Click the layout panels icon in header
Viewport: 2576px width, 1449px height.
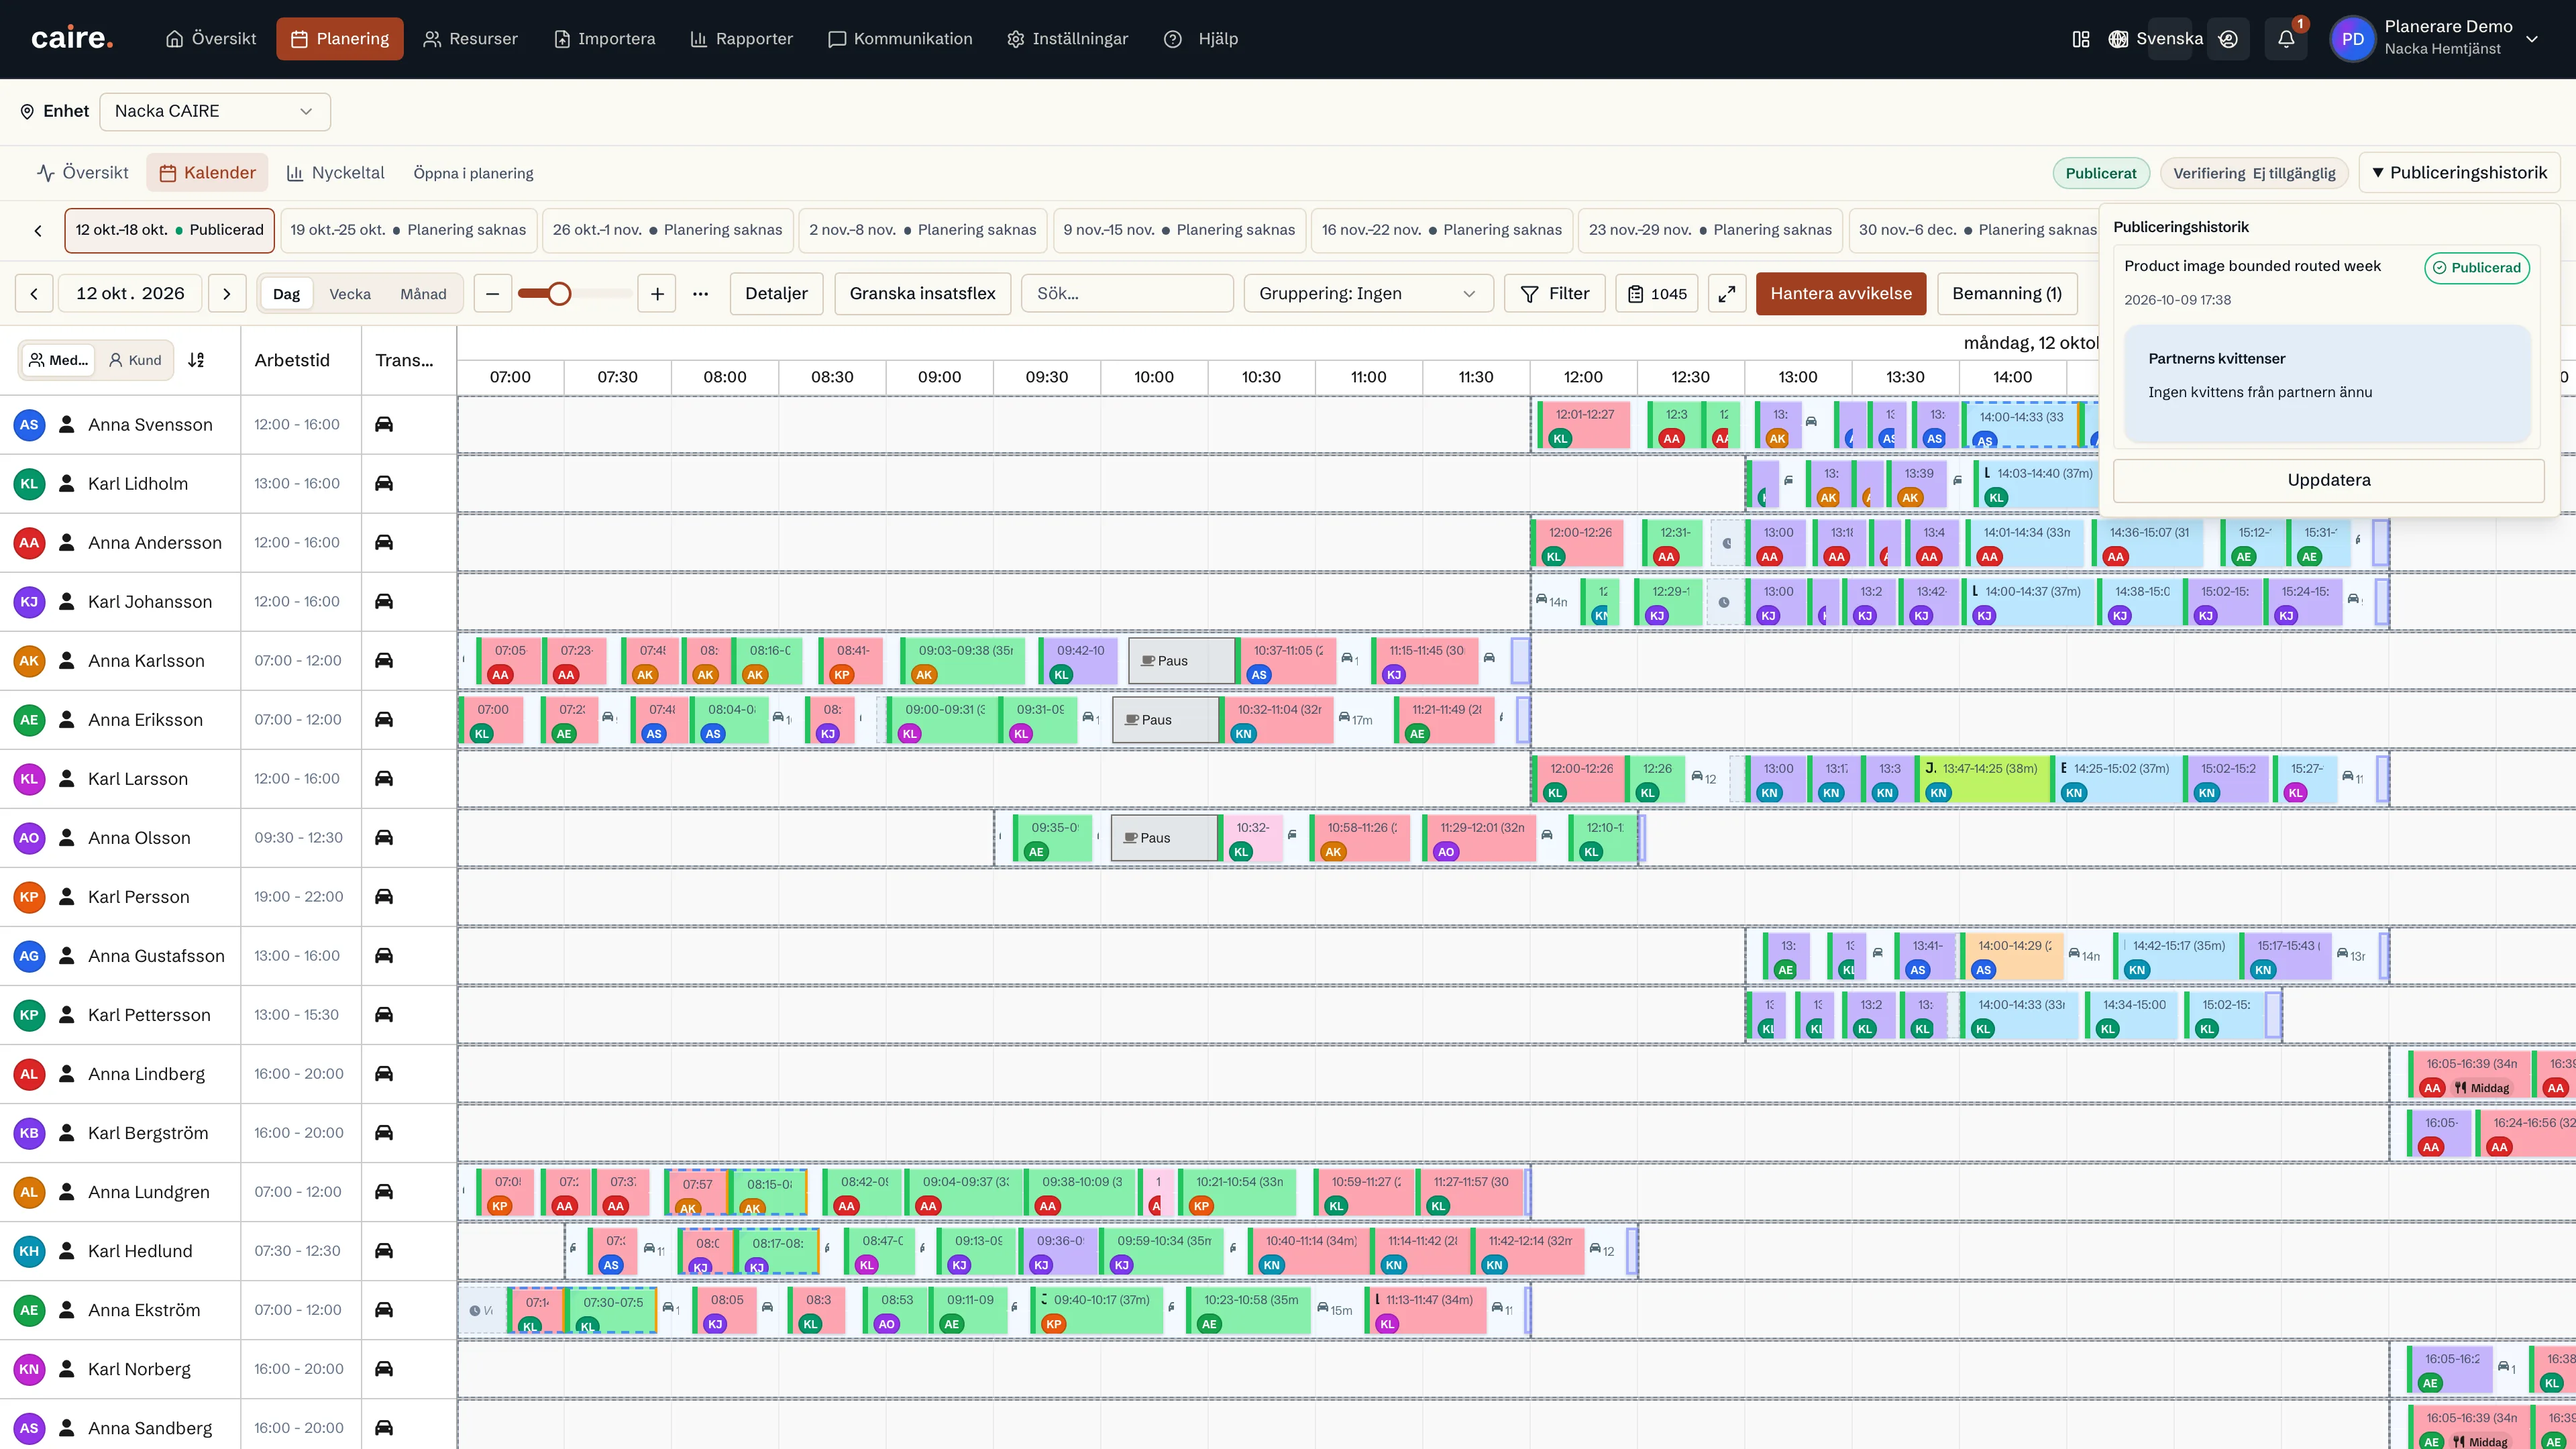(2081, 39)
